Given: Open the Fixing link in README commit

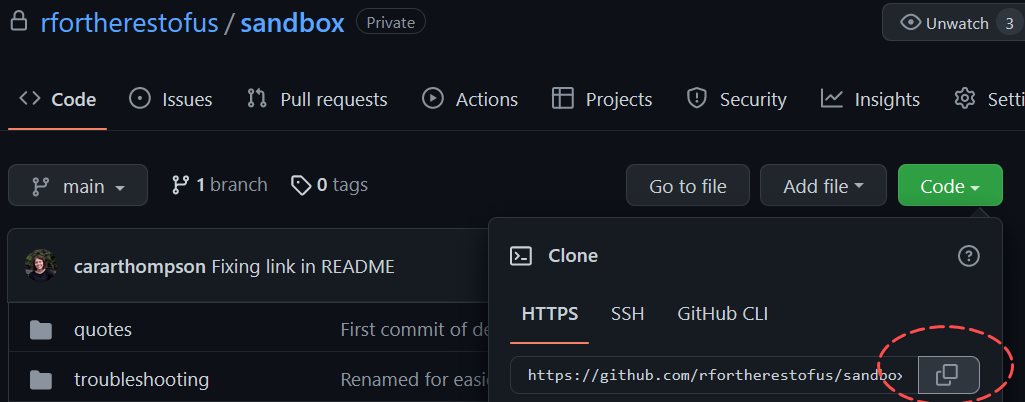Looking at the screenshot, I should (x=303, y=267).
